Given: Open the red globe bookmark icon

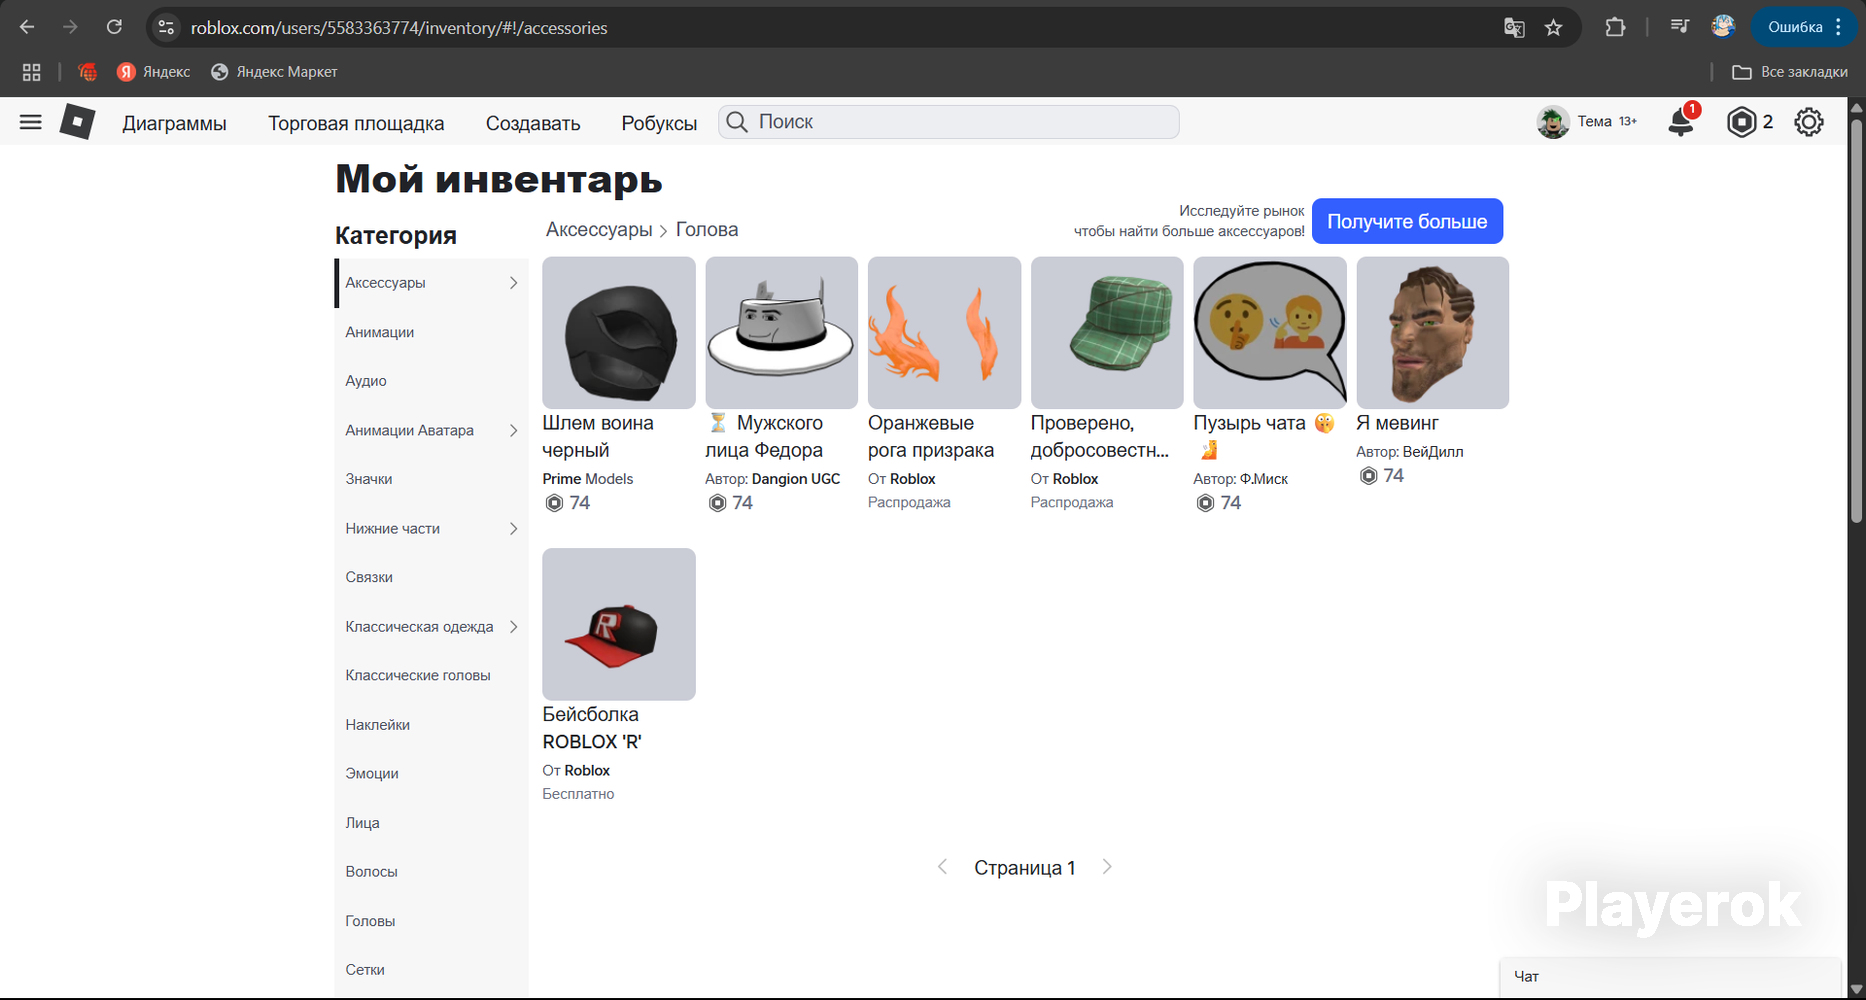Looking at the screenshot, I should (x=88, y=72).
